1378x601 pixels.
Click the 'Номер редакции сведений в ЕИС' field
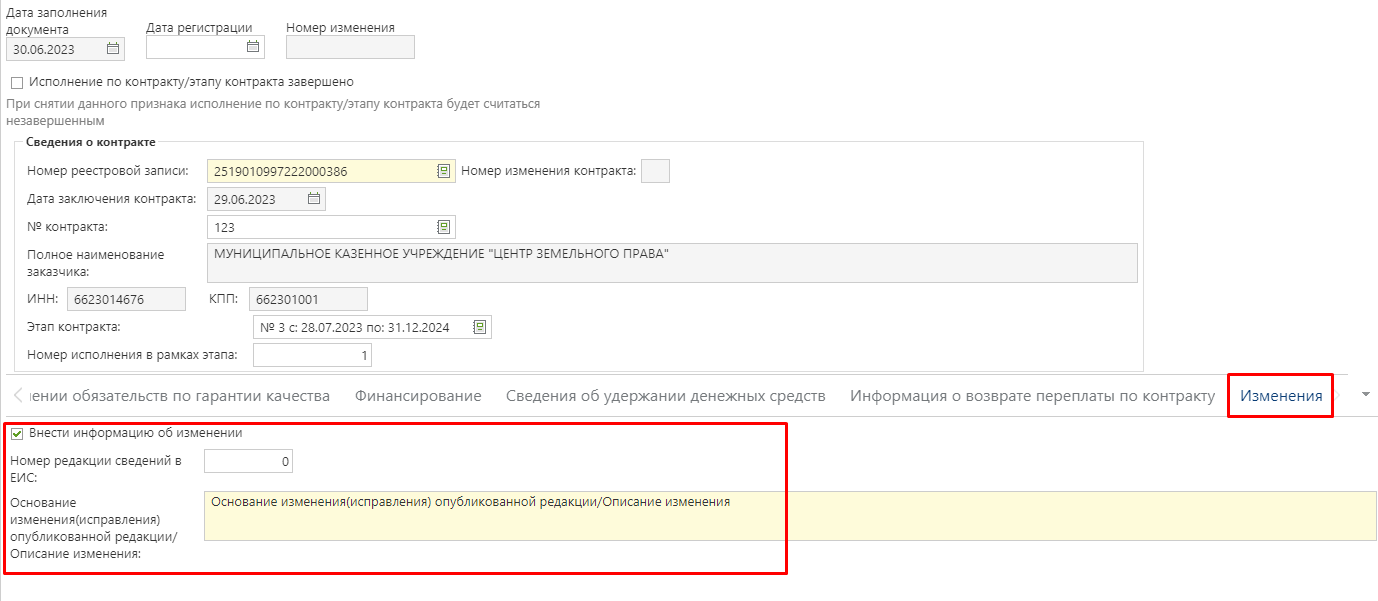248,462
